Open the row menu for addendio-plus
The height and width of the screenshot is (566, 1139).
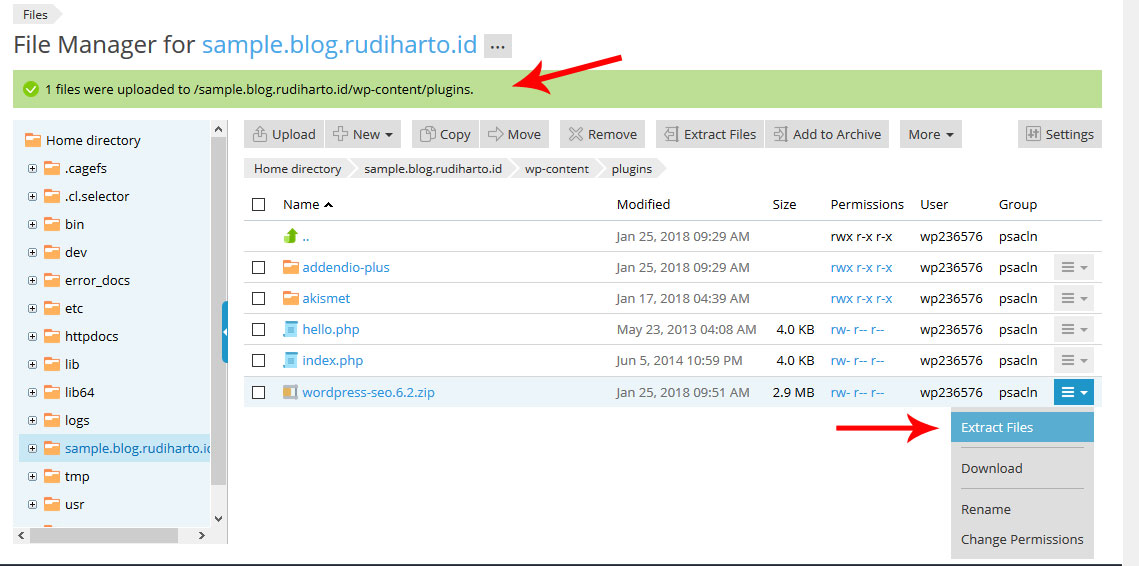tap(1074, 267)
